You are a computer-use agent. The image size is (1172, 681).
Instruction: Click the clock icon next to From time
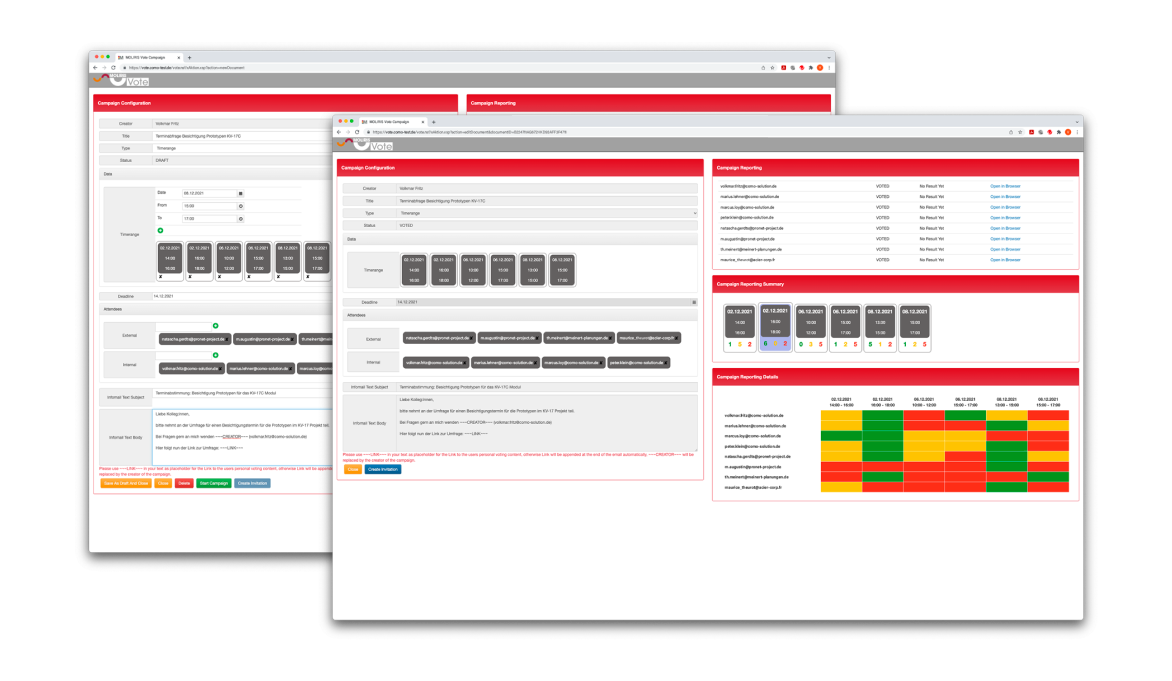pos(240,206)
